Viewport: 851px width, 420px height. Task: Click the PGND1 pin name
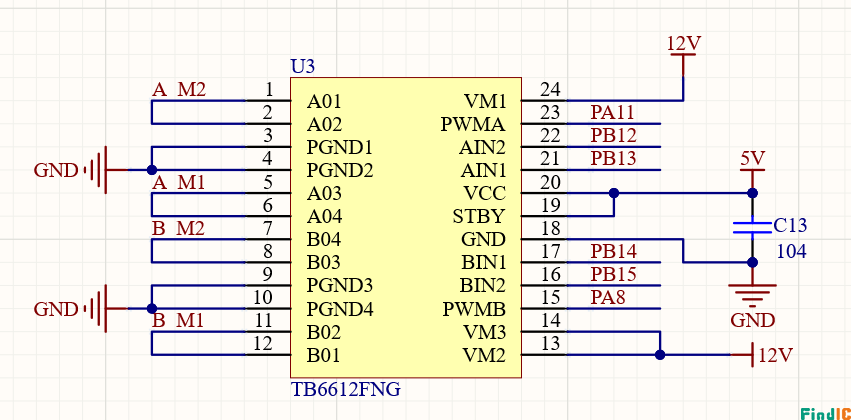pyautogui.click(x=339, y=148)
